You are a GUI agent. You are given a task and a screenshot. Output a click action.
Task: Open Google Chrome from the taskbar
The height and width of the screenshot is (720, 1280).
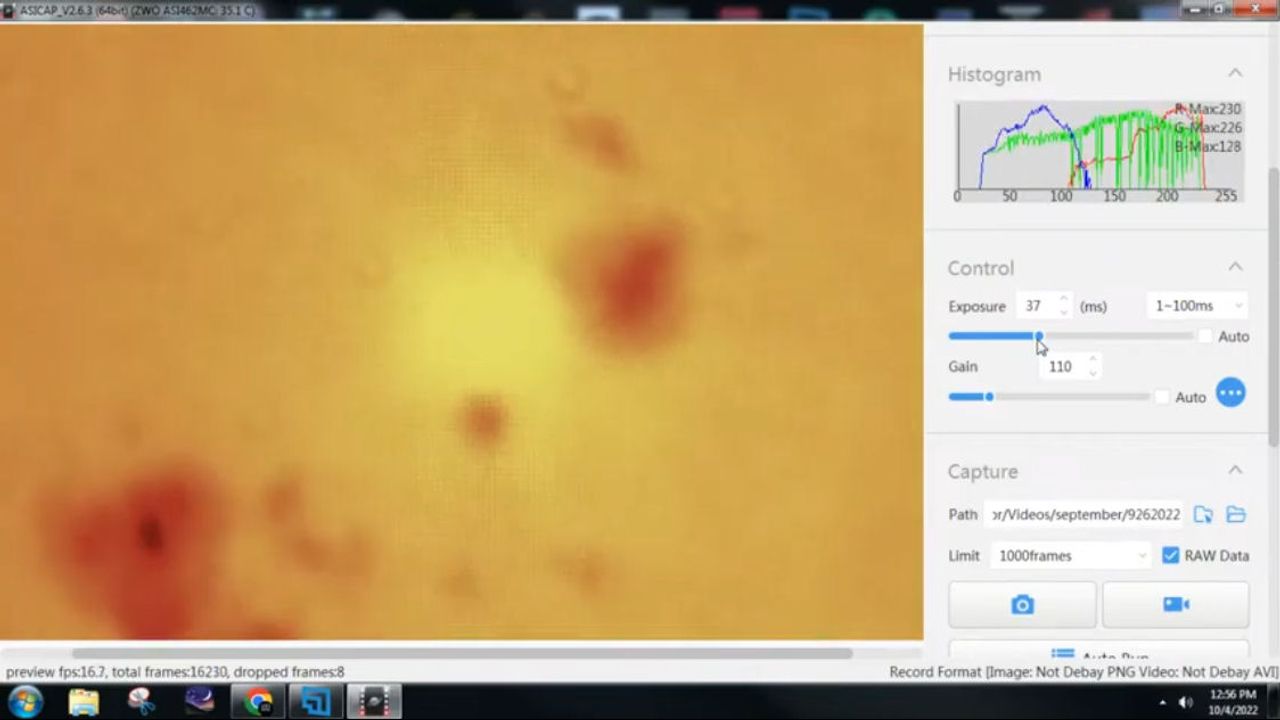[x=259, y=702]
